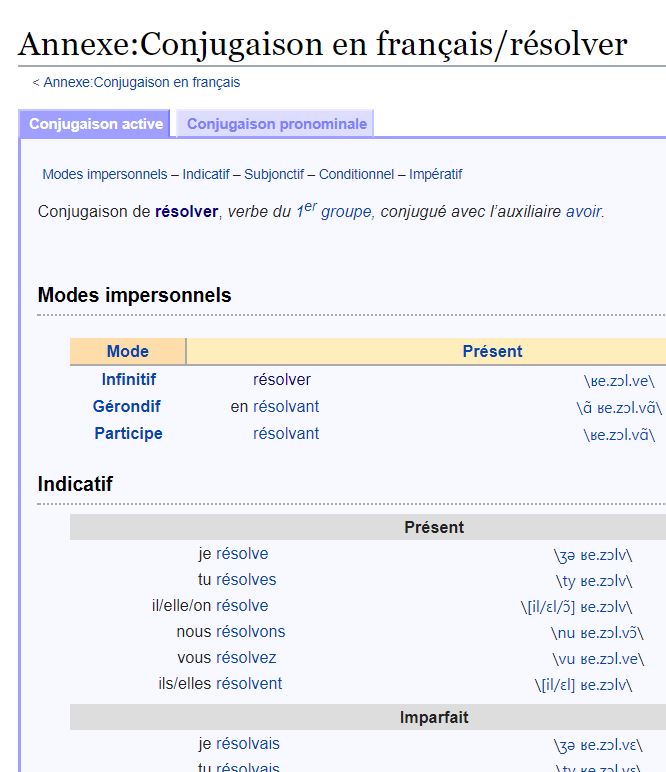This screenshot has width=666, height=772.
Task: Click the Infinitif mode link
Action: pyautogui.click(x=128, y=380)
